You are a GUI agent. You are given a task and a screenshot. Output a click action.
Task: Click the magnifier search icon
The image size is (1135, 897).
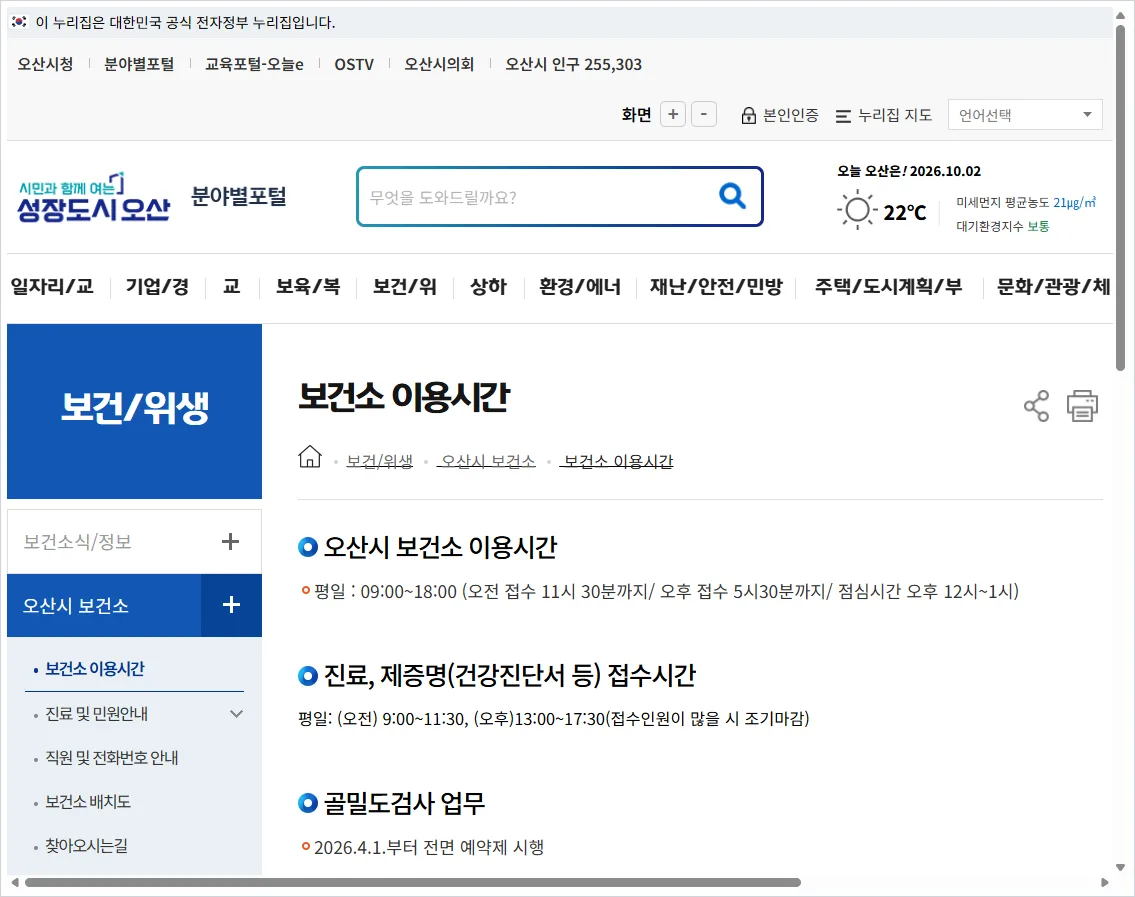tap(732, 195)
